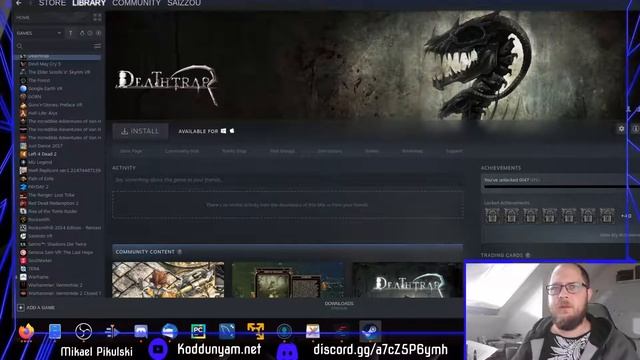Click the activity post input field
The height and width of the screenshot is (360, 640).
coord(288,180)
